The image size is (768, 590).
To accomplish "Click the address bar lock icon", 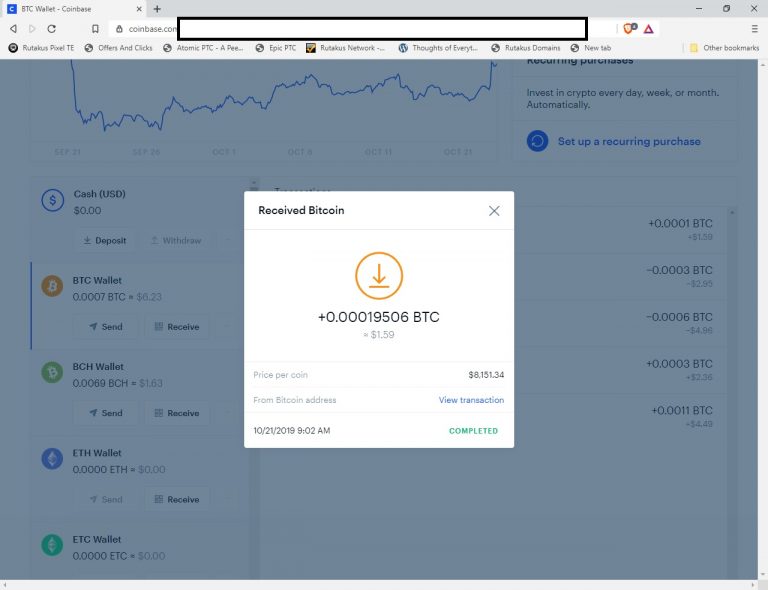I will coord(119,29).
